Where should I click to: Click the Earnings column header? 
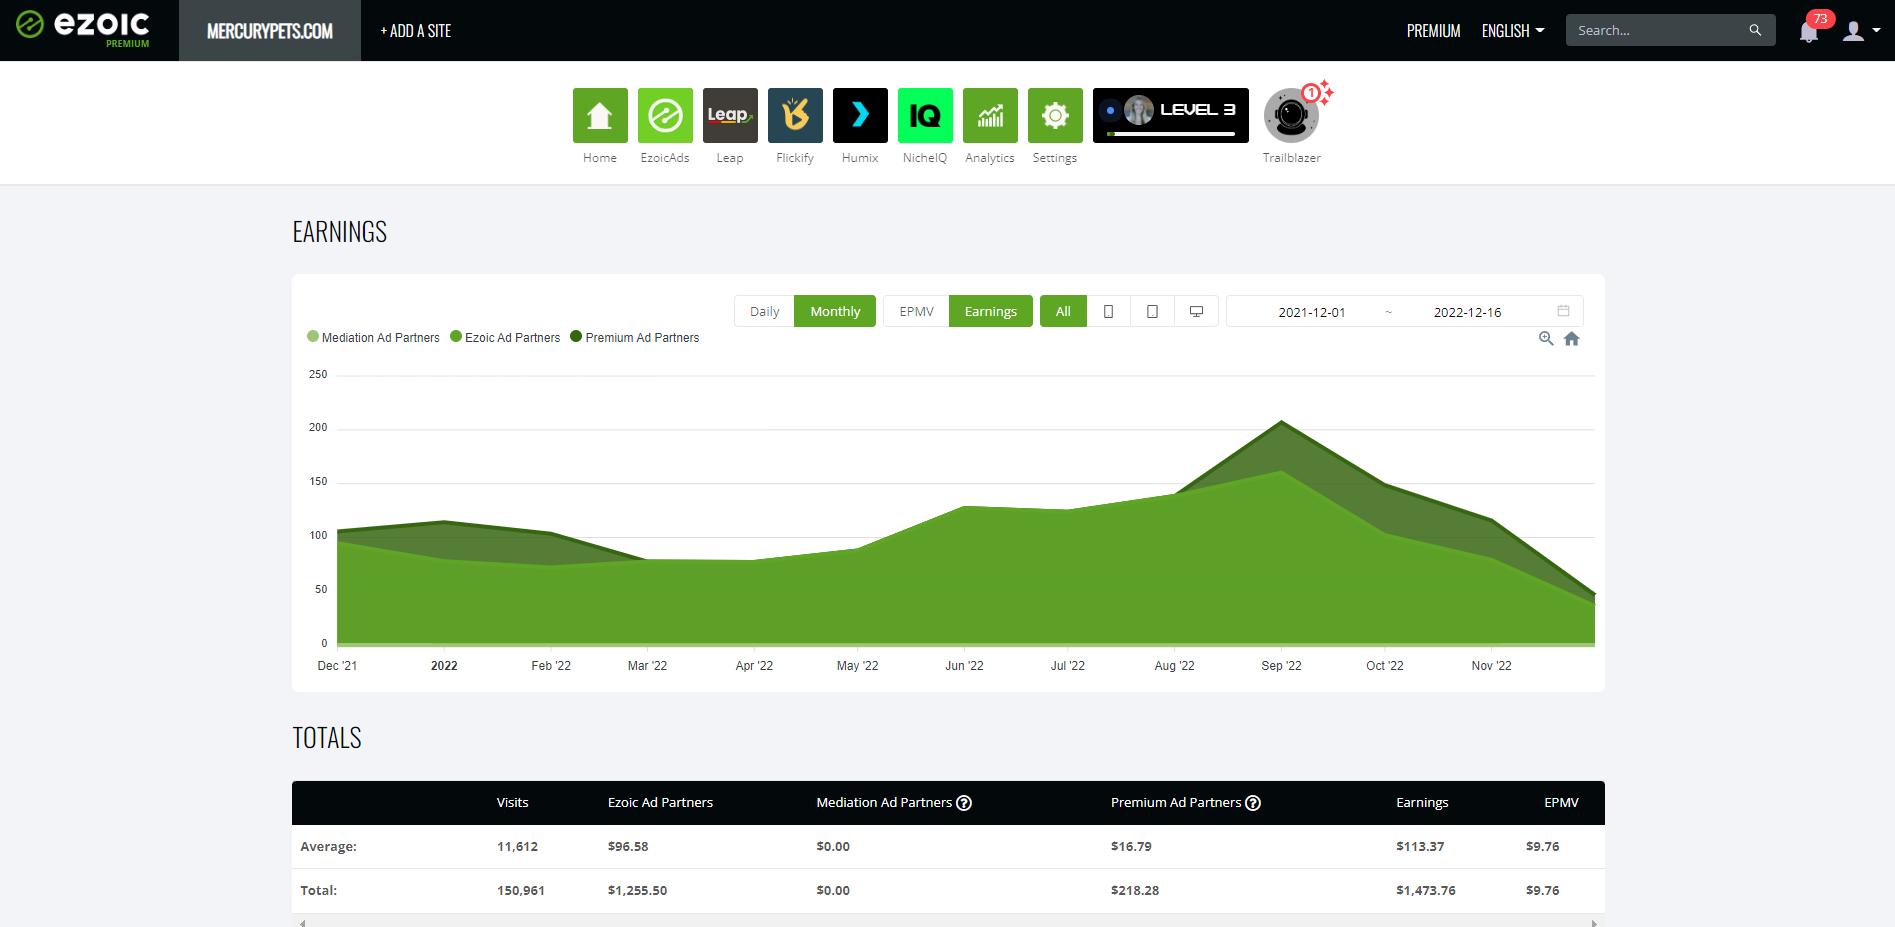coord(1422,803)
